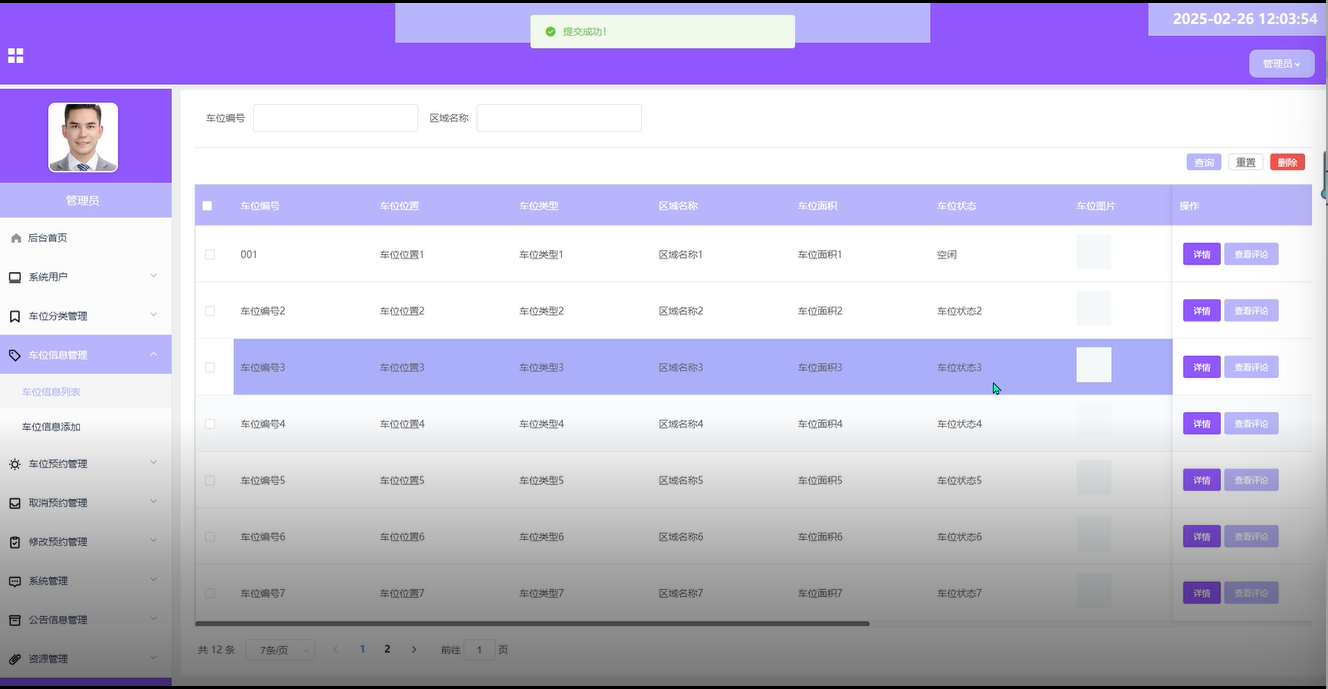
Task: Click the monitor icon beside 系统用户
Action: coord(15,277)
